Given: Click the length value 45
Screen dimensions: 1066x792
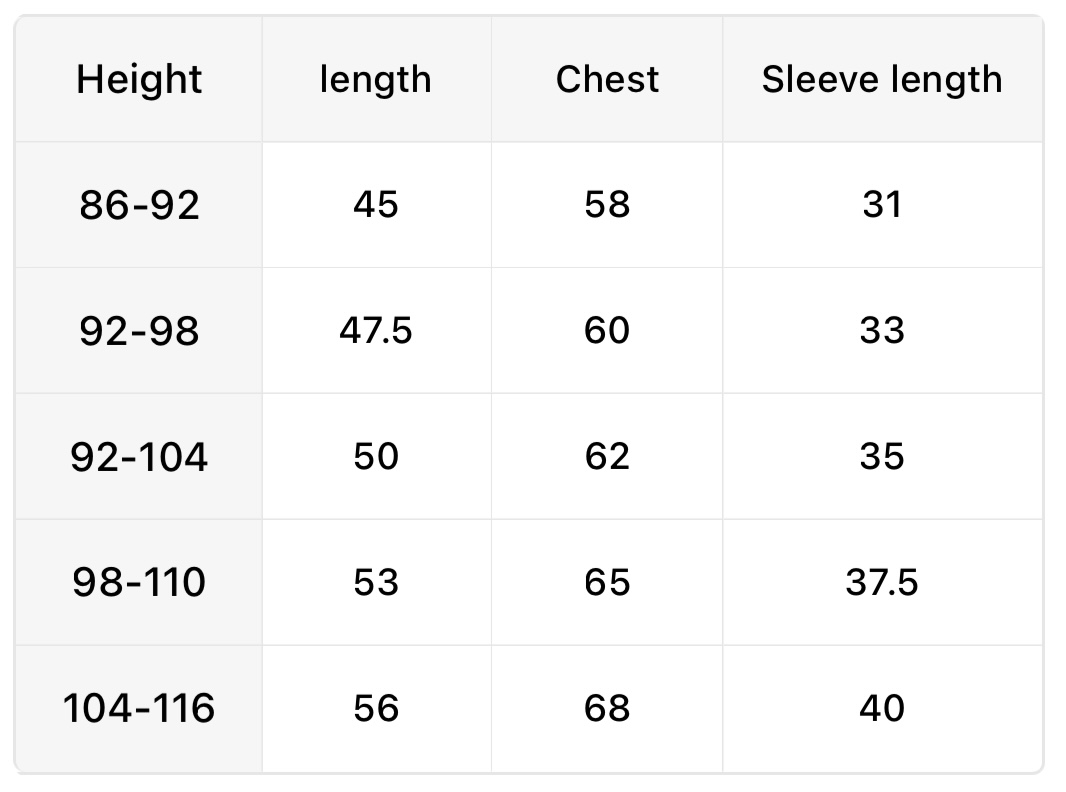Looking at the screenshot, I should click(x=376, y=205).
